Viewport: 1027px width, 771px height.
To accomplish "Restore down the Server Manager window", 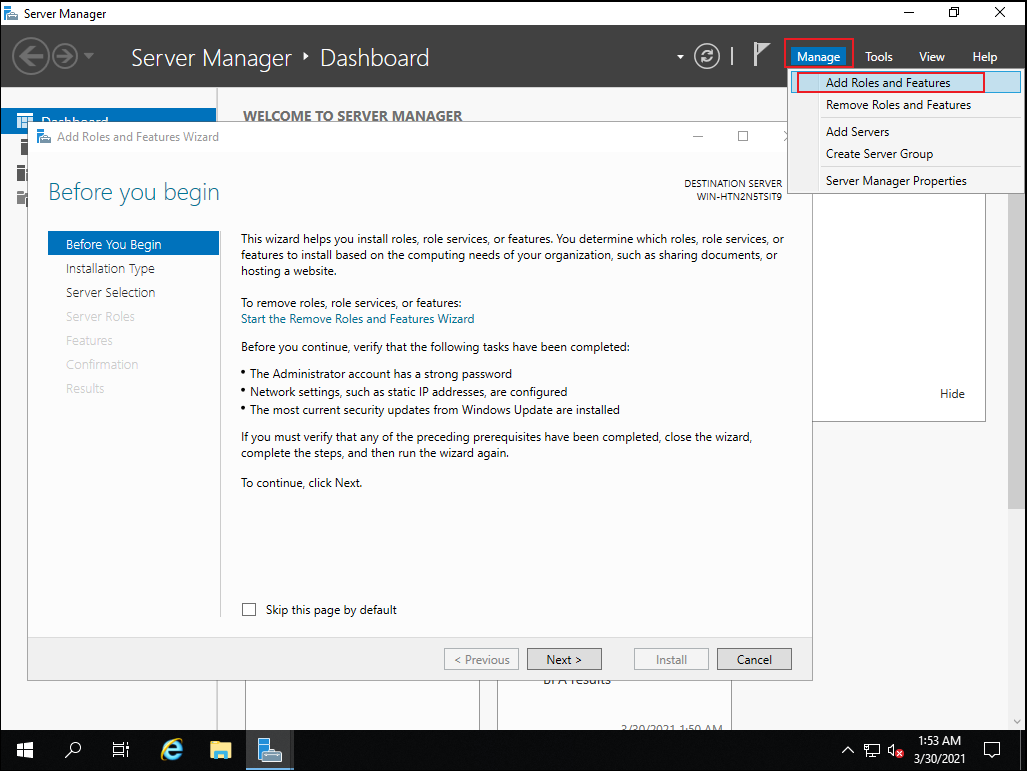I will point(954,12).
